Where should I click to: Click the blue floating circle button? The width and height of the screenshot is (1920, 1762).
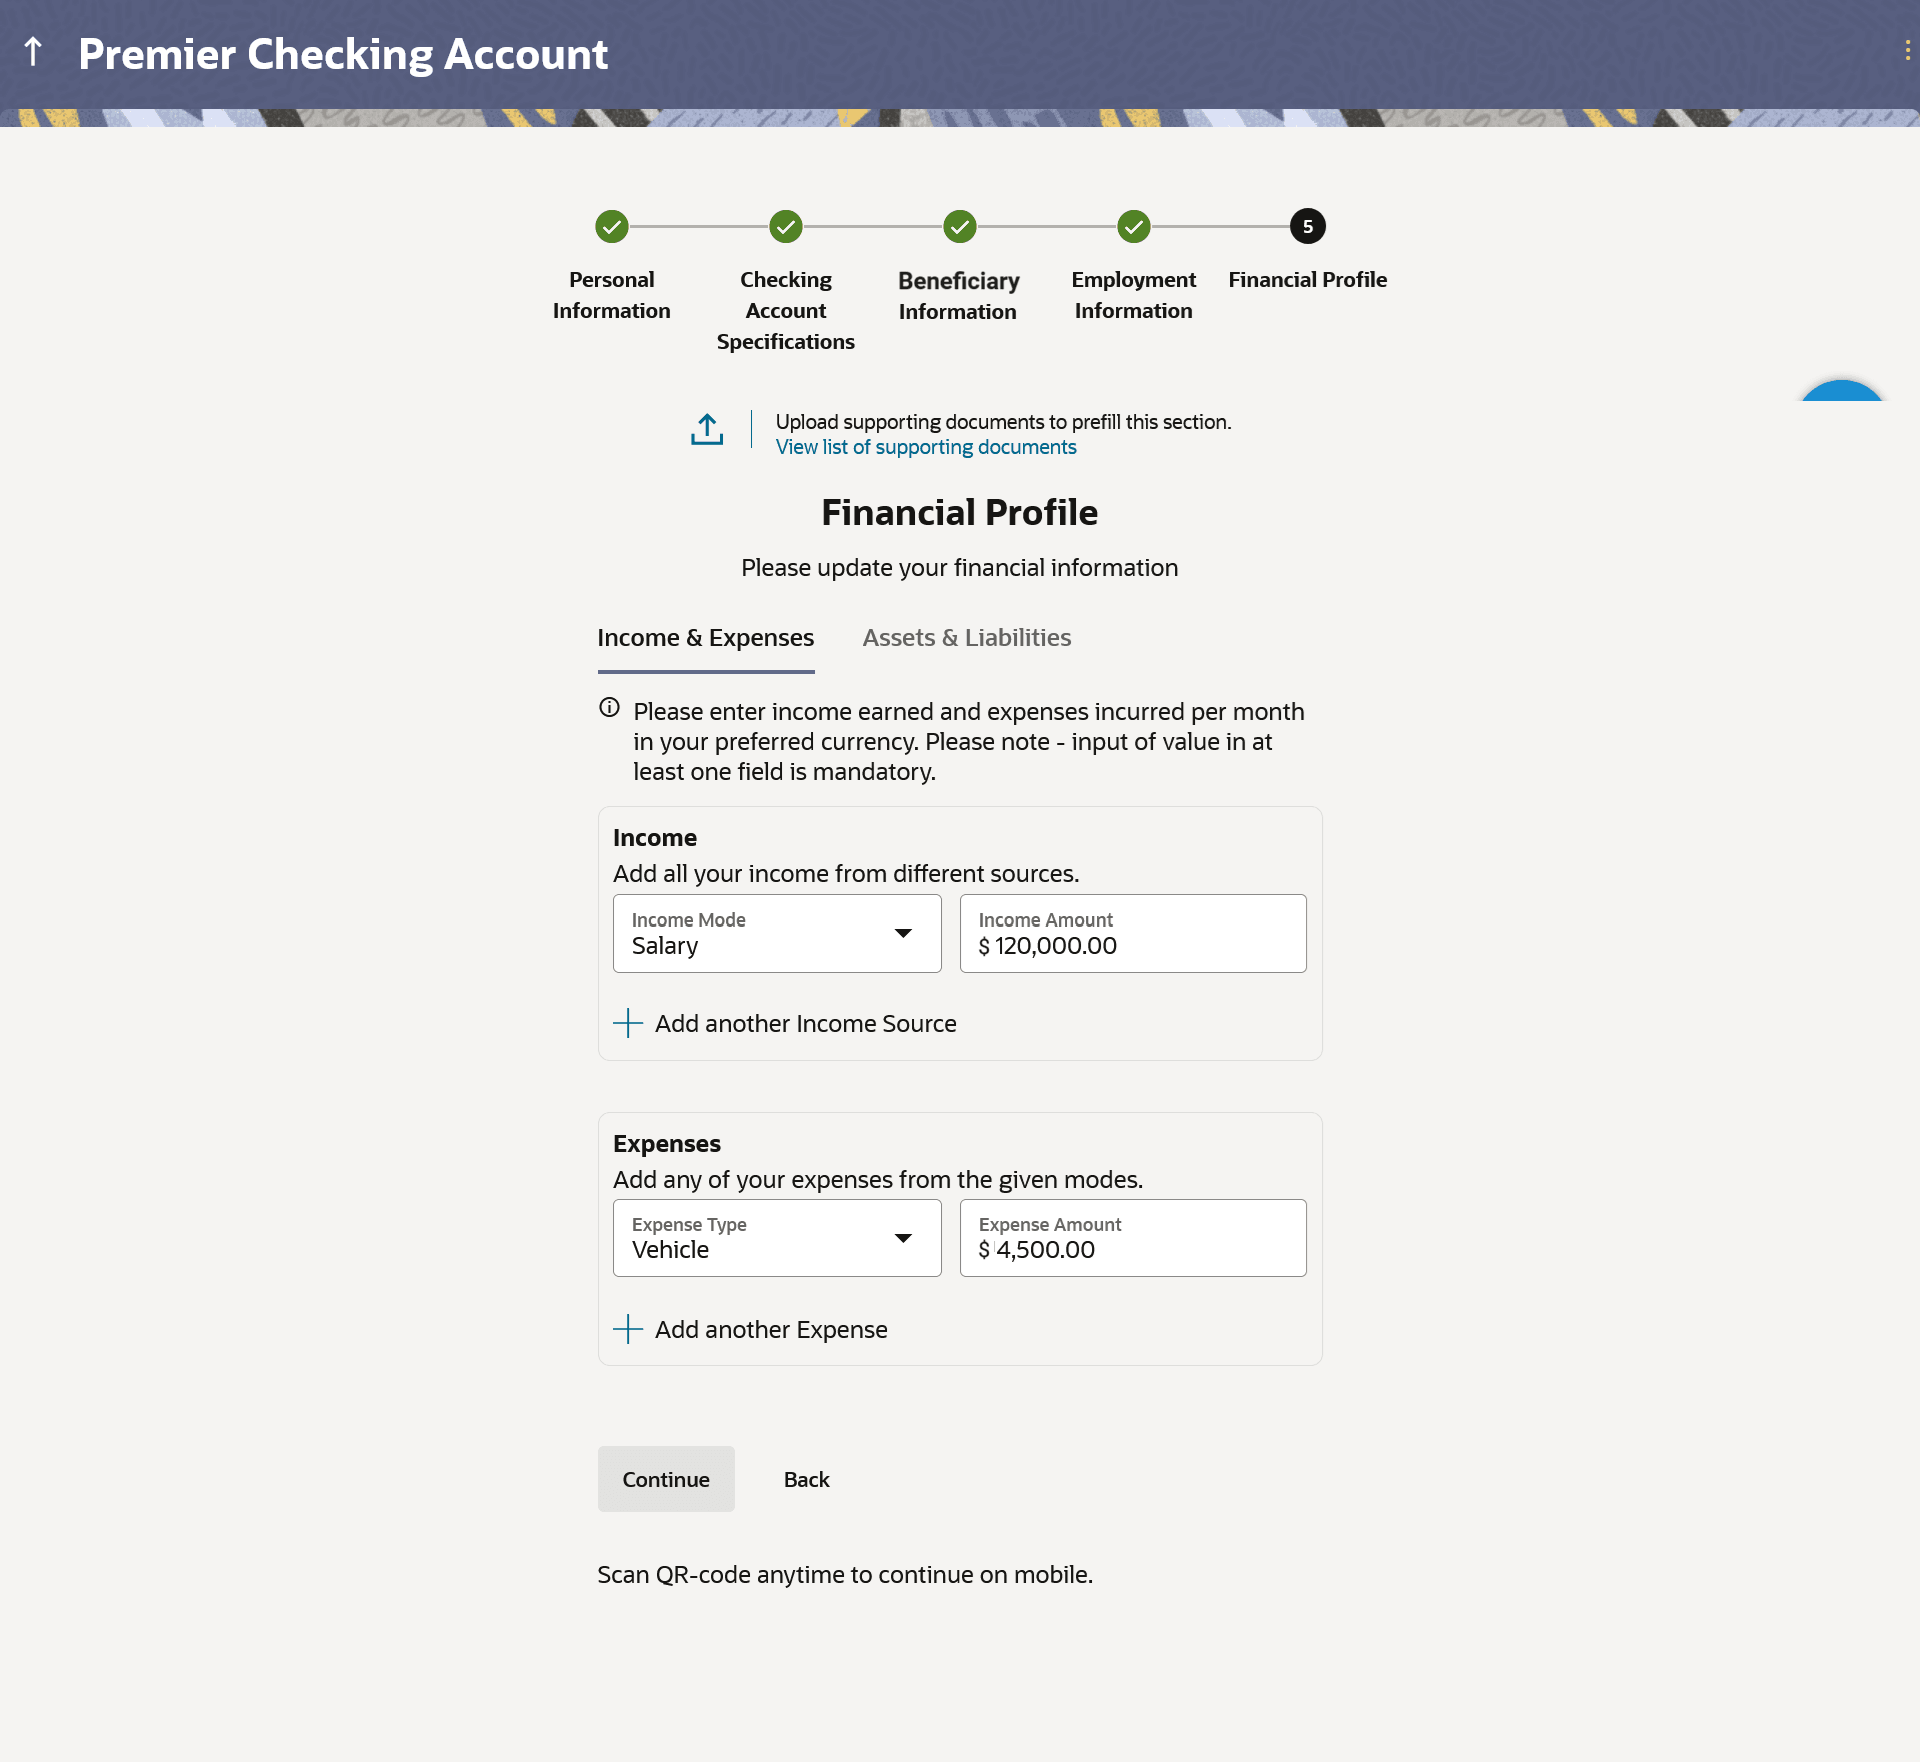(1841, 393)
